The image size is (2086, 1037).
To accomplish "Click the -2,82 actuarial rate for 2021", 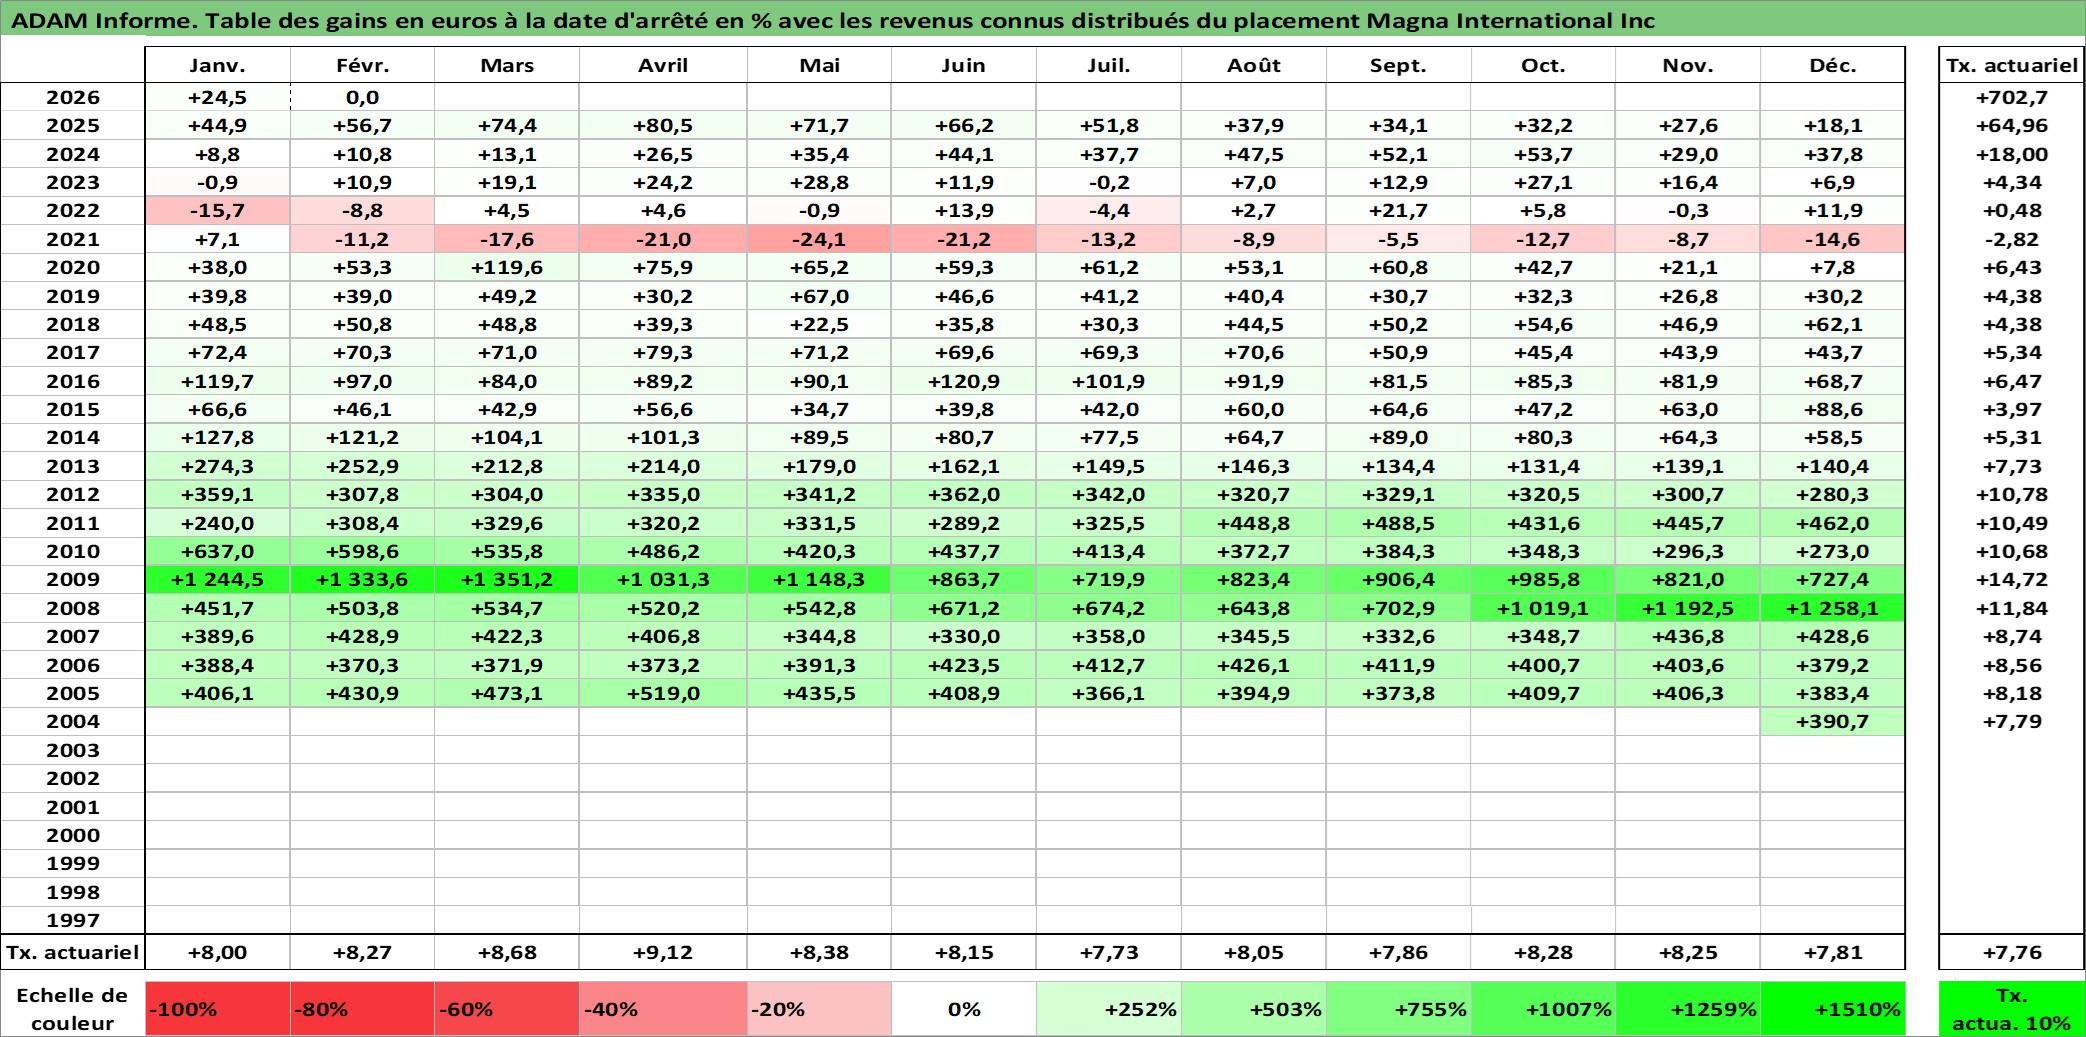I will click(x=2011, y=239).
